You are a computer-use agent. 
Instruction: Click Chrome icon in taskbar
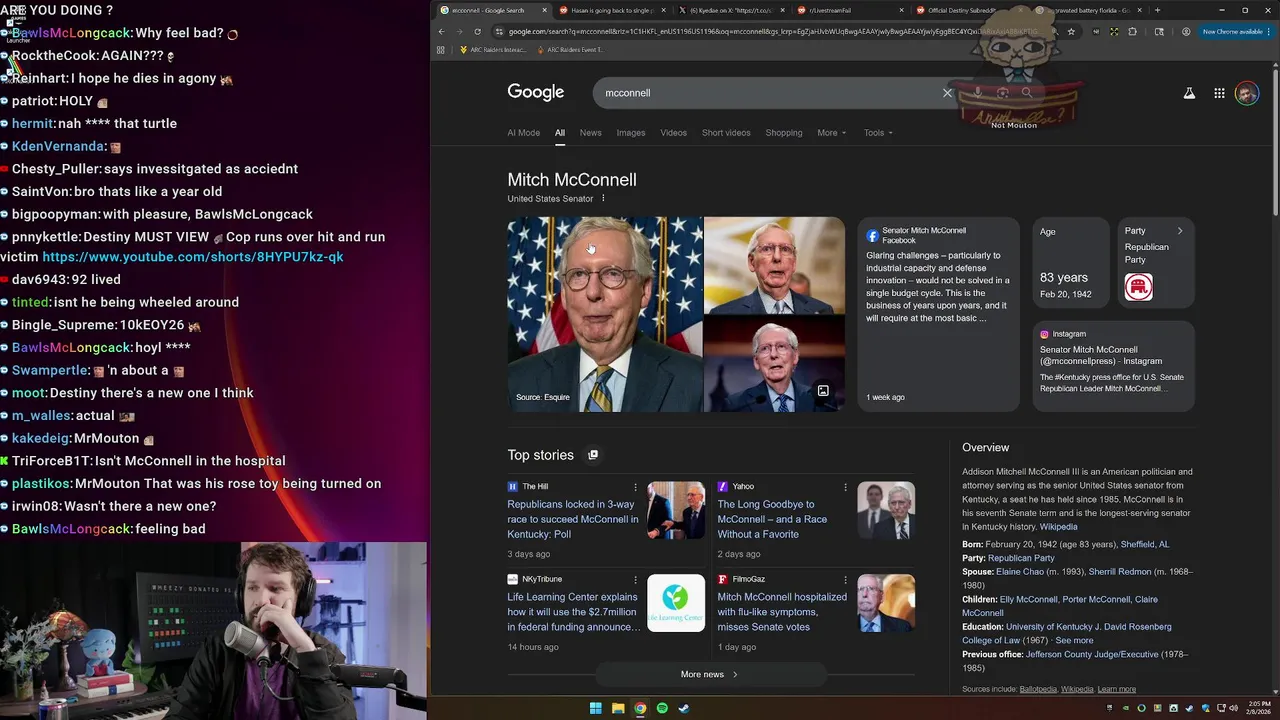click(x=640, y=708)
